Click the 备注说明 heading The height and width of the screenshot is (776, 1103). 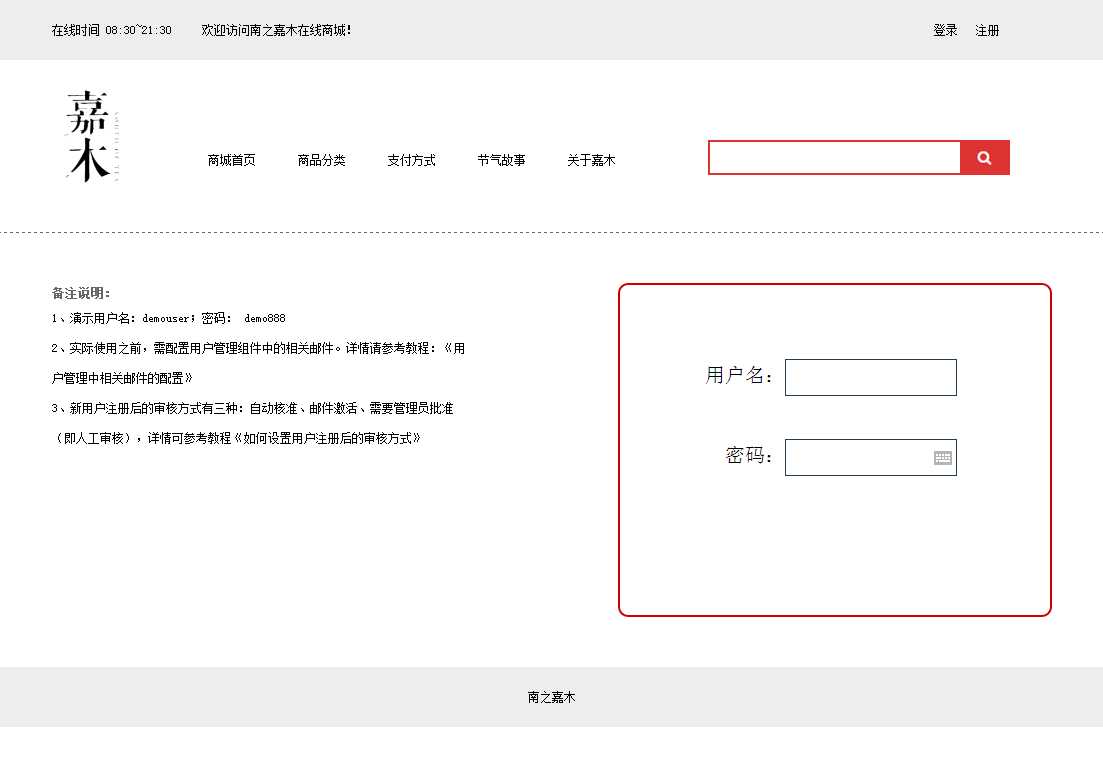[x=81, y=293]
